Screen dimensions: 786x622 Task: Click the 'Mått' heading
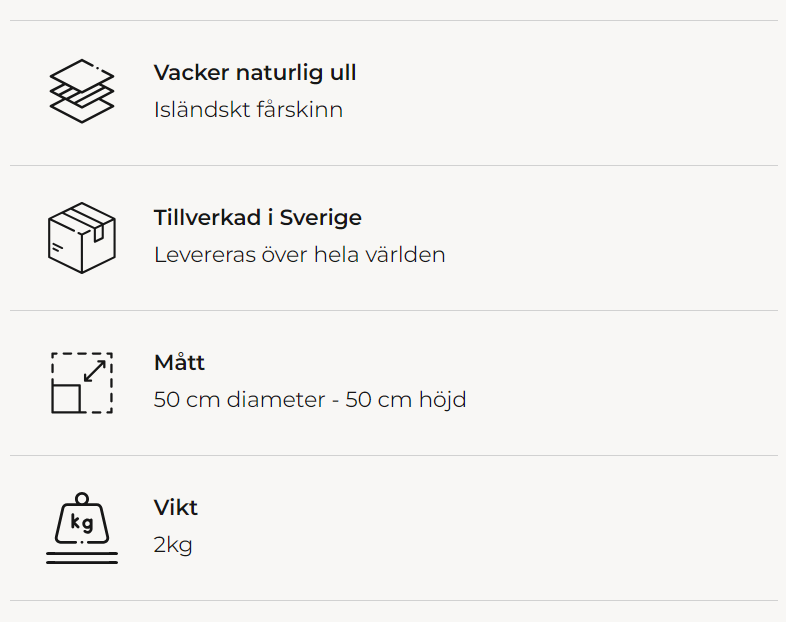pos(179,363)
